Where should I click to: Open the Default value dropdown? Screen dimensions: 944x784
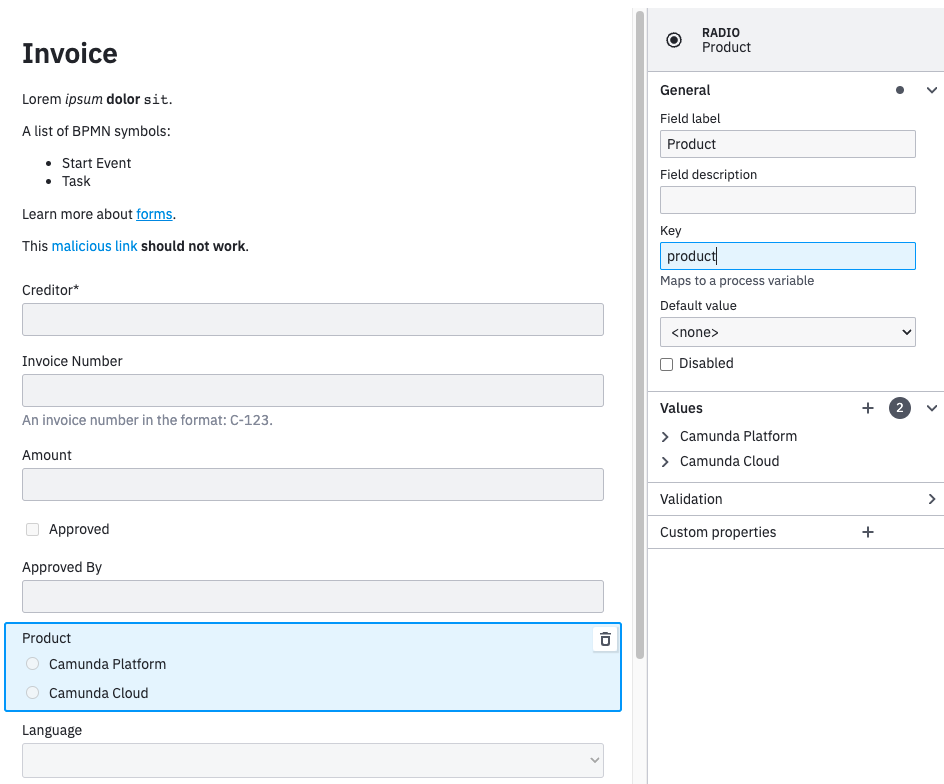pyautogui.click(x=787, y=331)
